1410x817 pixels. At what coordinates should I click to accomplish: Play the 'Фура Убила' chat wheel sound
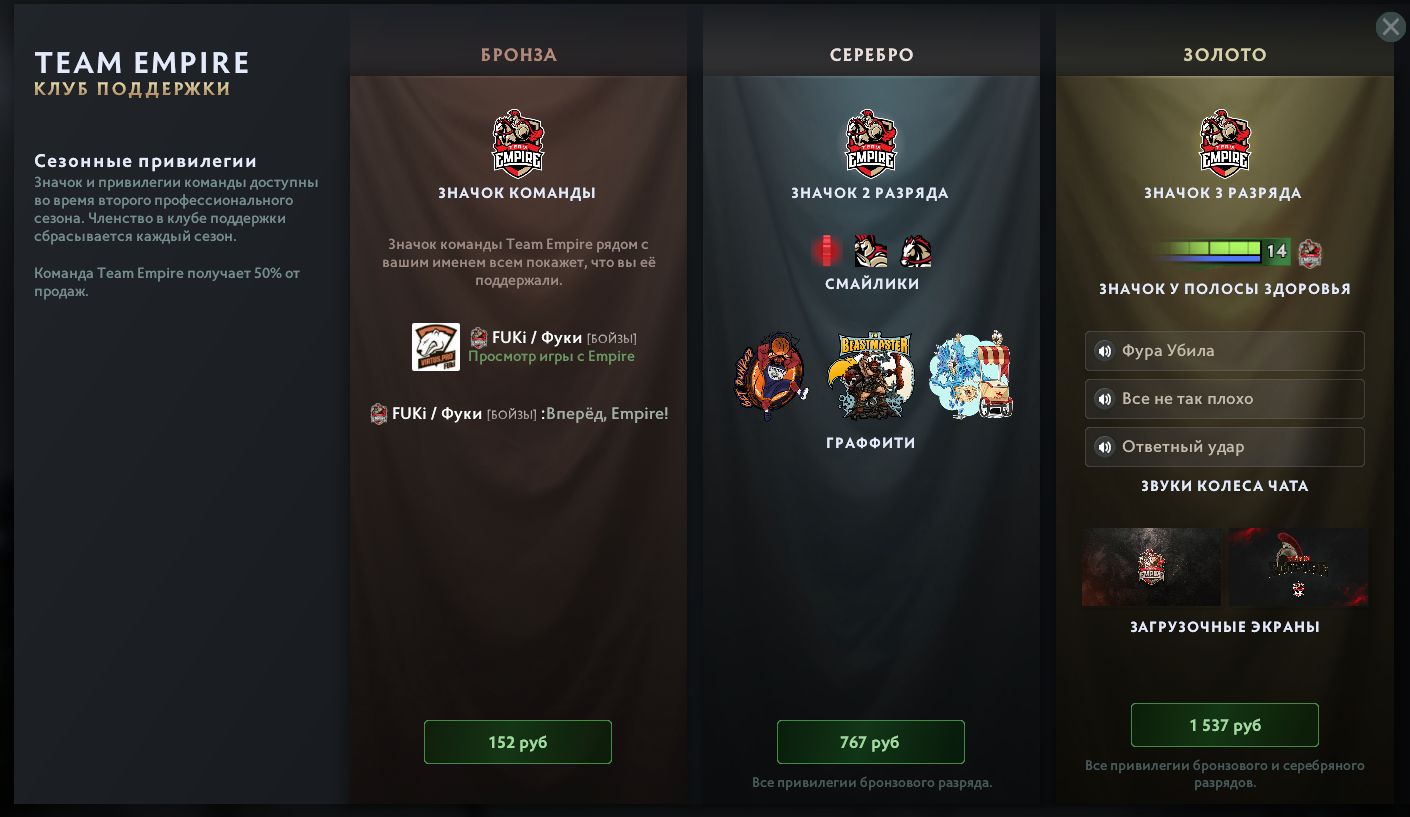[x=1224, y=351]
